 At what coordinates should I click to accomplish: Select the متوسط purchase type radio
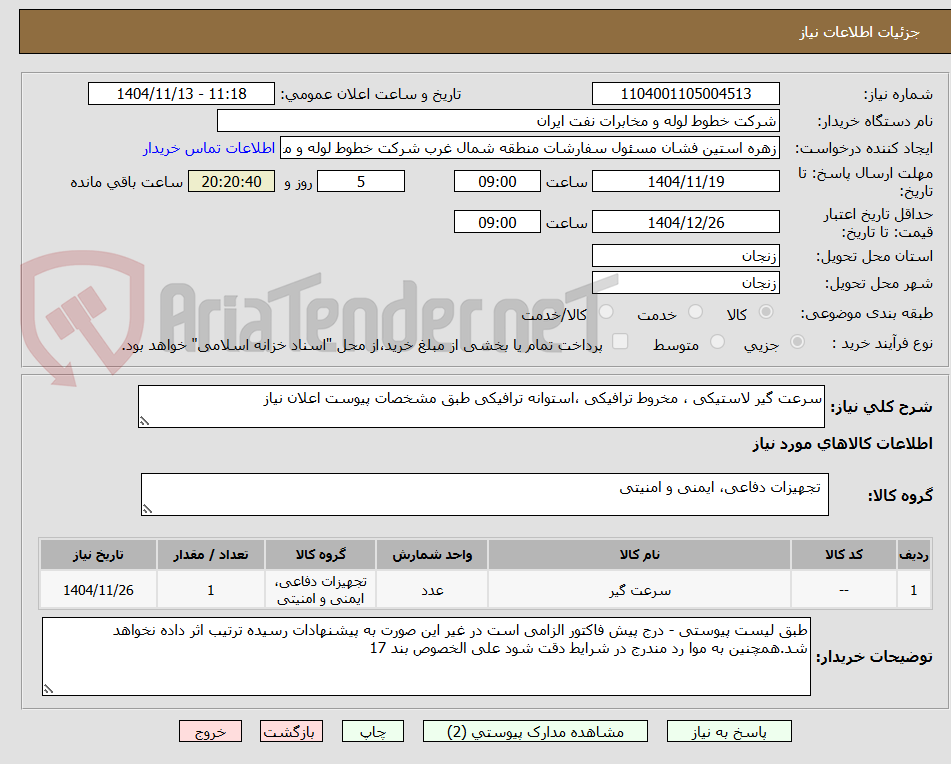[717, 342]
